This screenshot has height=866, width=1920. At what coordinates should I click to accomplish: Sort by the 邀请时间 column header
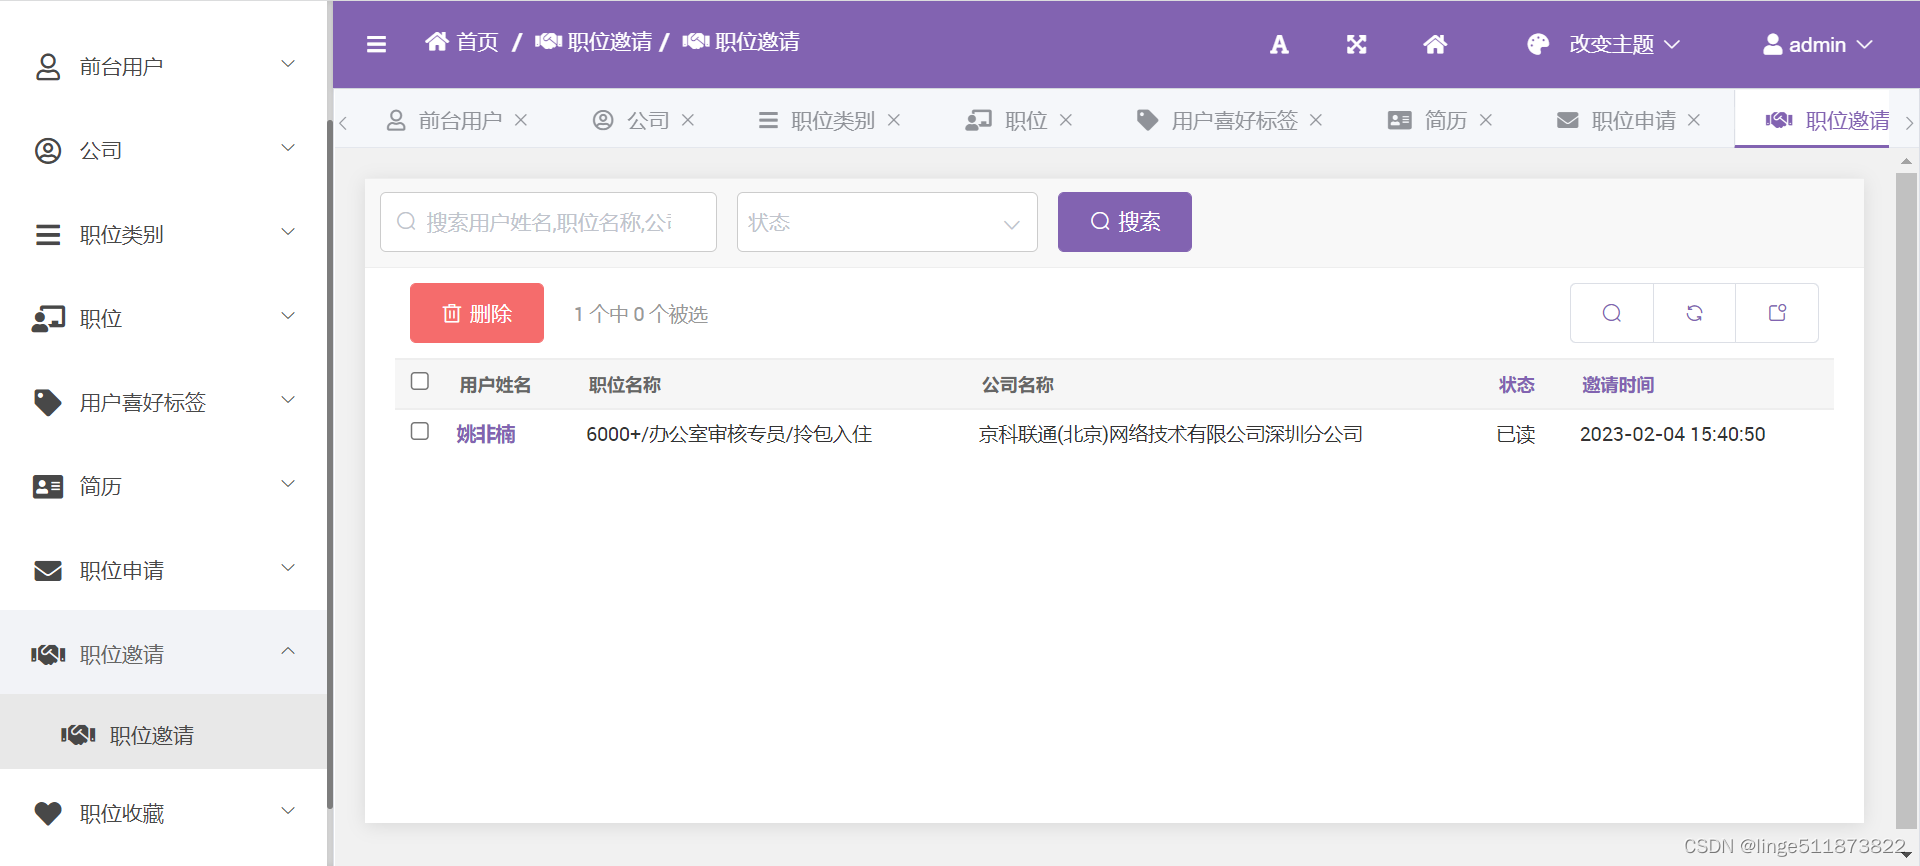(x=1618, y=385)
